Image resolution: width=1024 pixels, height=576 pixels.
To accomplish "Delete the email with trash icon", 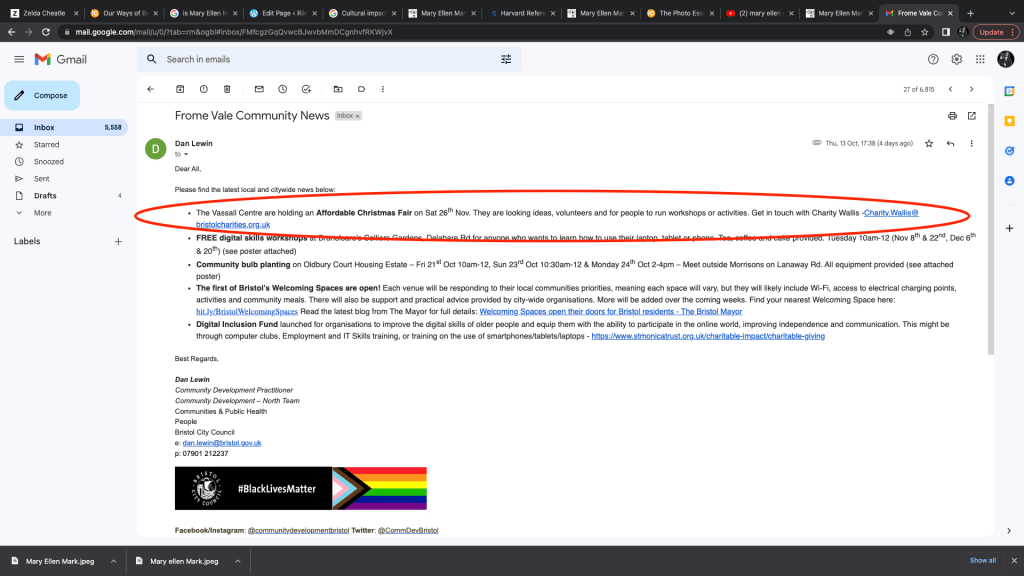I will coord(227,89).
